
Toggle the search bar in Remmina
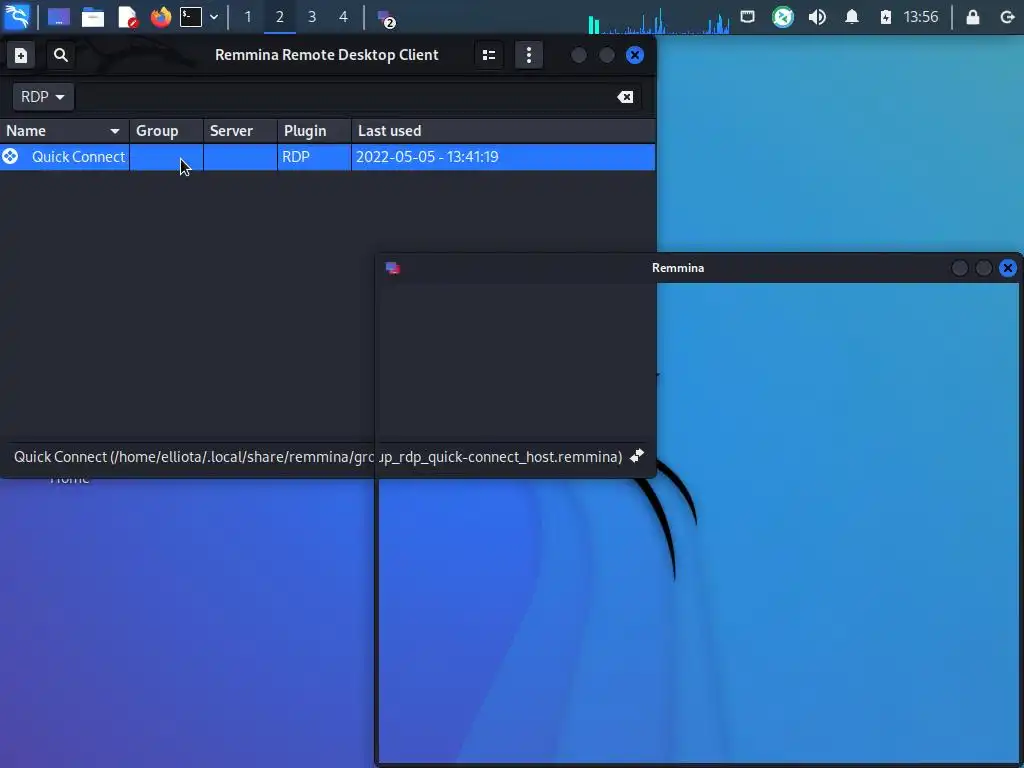61,56
